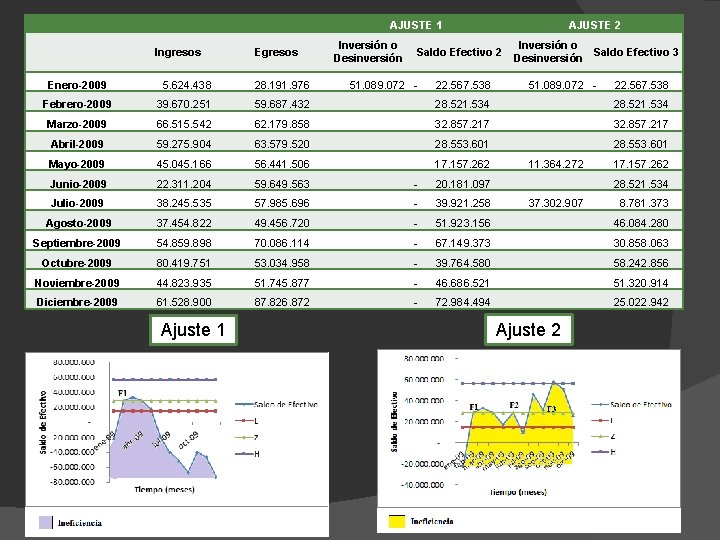The image size is (720, 540).
Task: Click the "Ingresos" column header
Action: click(x=178, y=52)
